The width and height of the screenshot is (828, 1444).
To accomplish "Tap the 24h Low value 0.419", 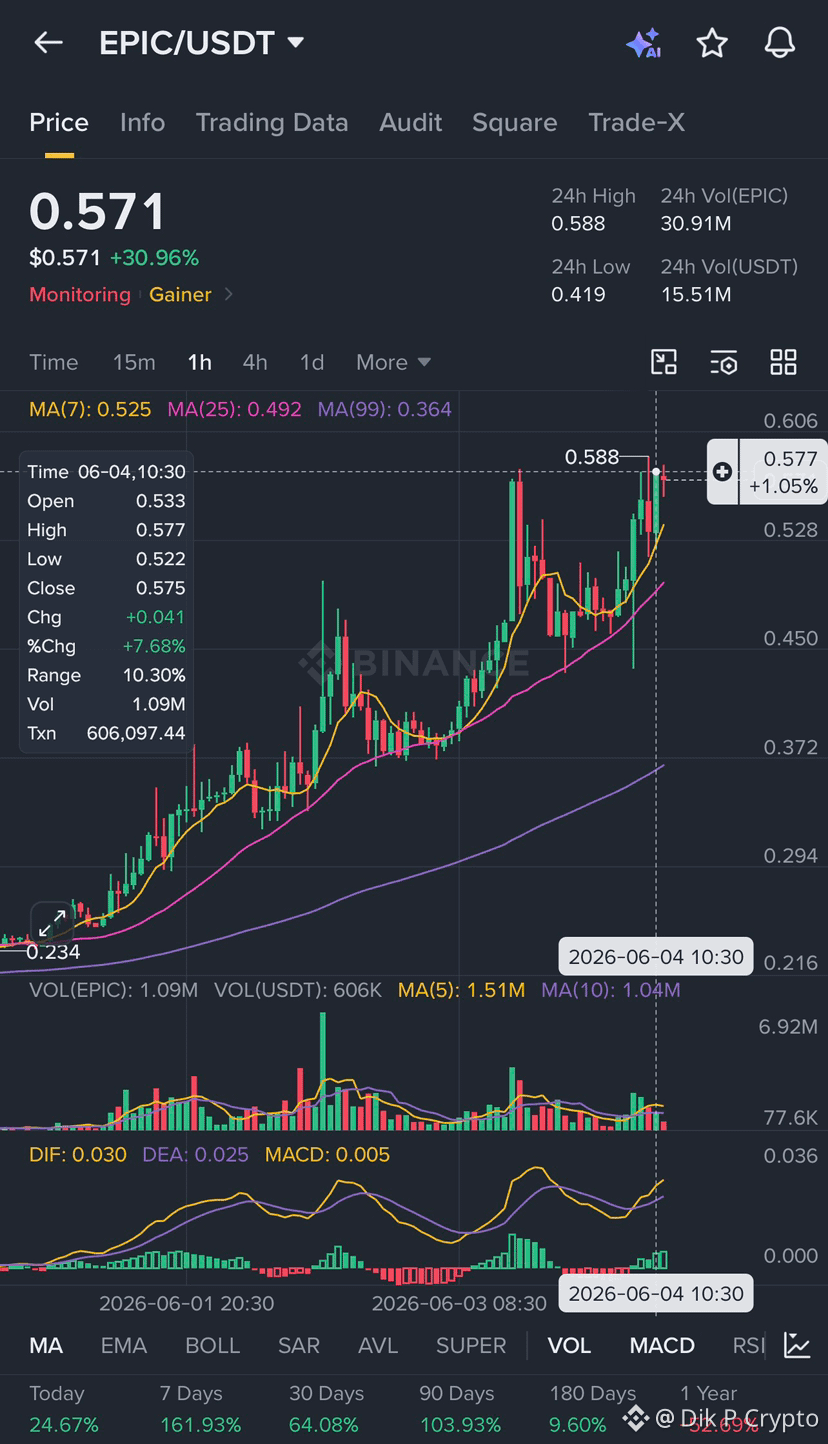I will pyautogui.click(x=578, y=294).
